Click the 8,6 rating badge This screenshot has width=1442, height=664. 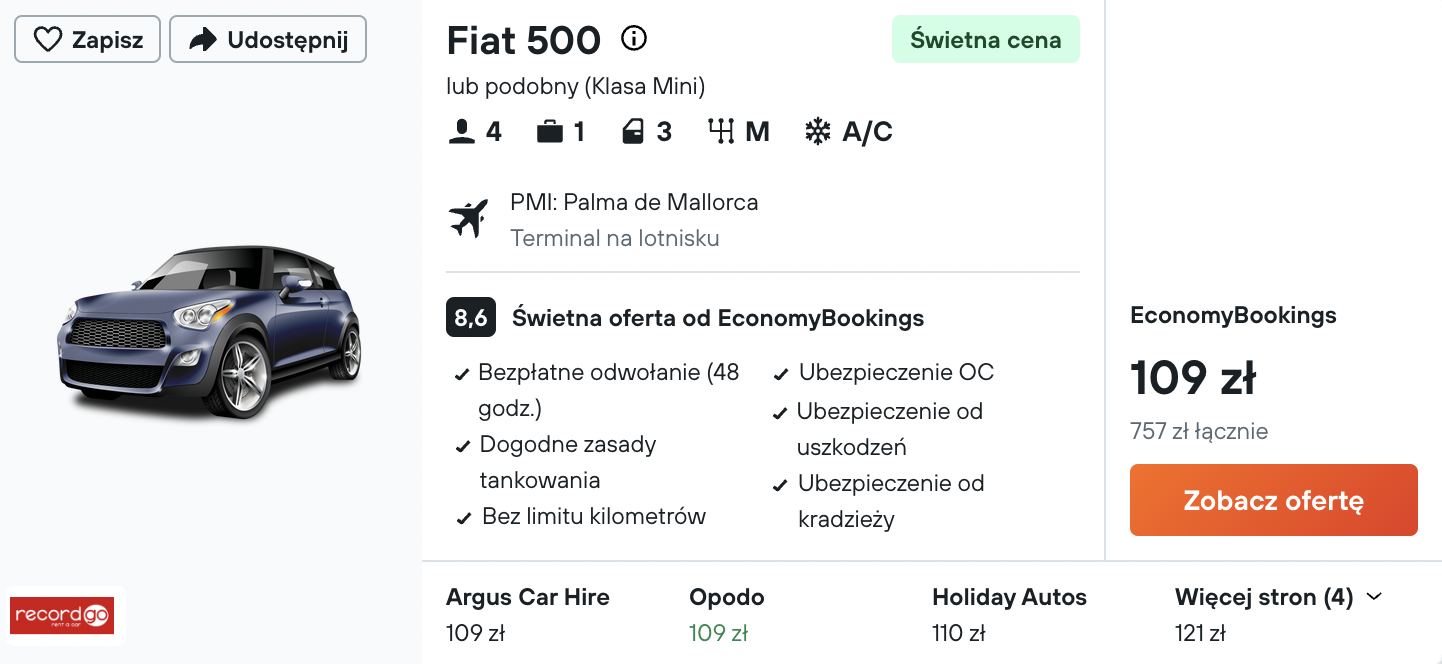pos(471,318)
